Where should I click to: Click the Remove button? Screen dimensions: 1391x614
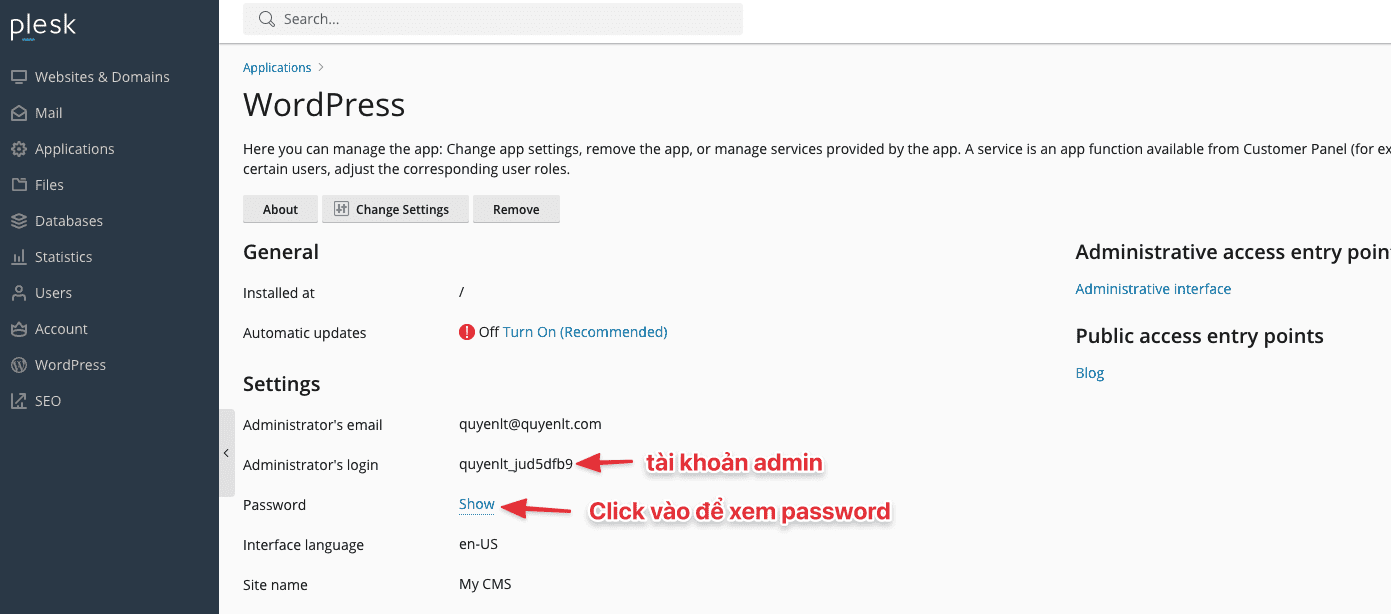click(x=516, y=209)
